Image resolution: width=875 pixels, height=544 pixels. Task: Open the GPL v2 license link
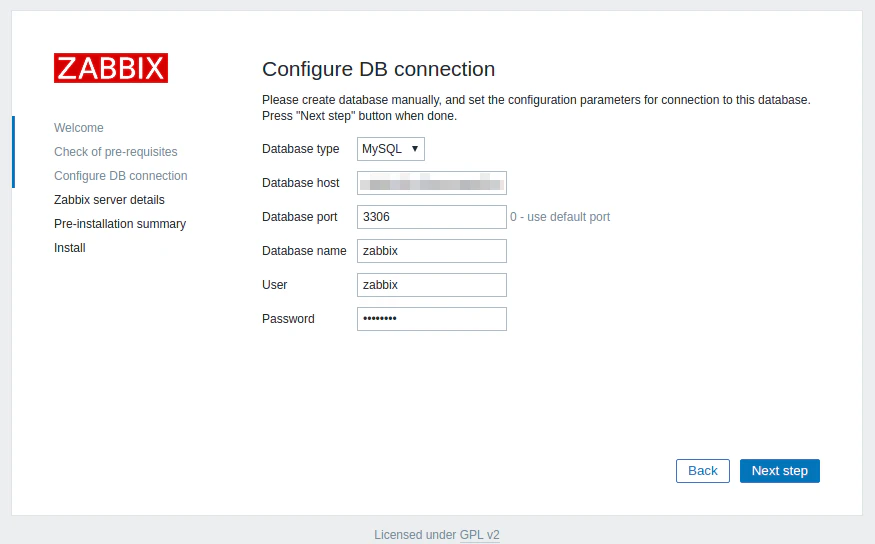tap(479, 535)
